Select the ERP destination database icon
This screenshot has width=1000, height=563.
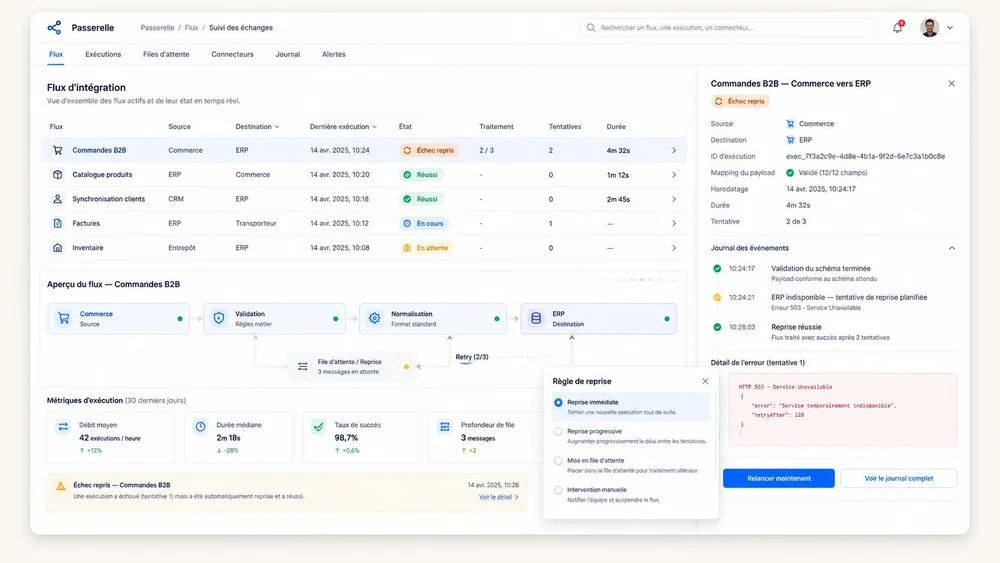click(x=536, y=318)
